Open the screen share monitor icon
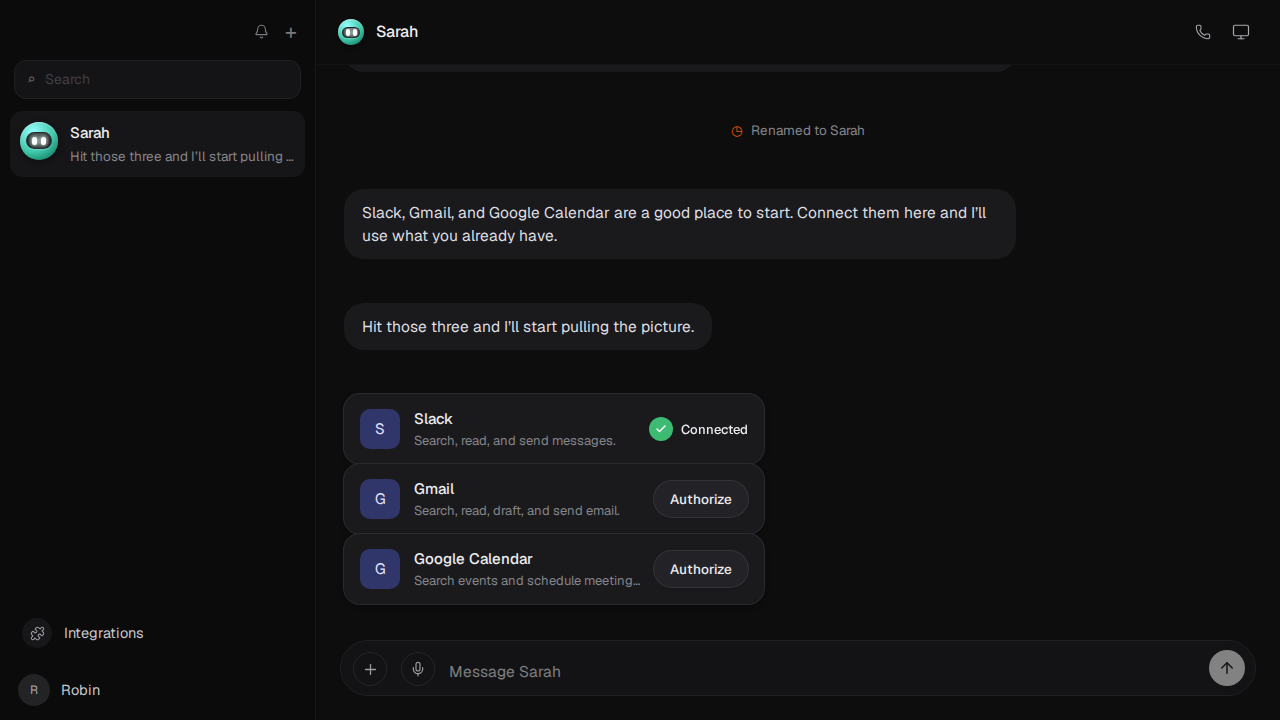 click(1241, 32)
